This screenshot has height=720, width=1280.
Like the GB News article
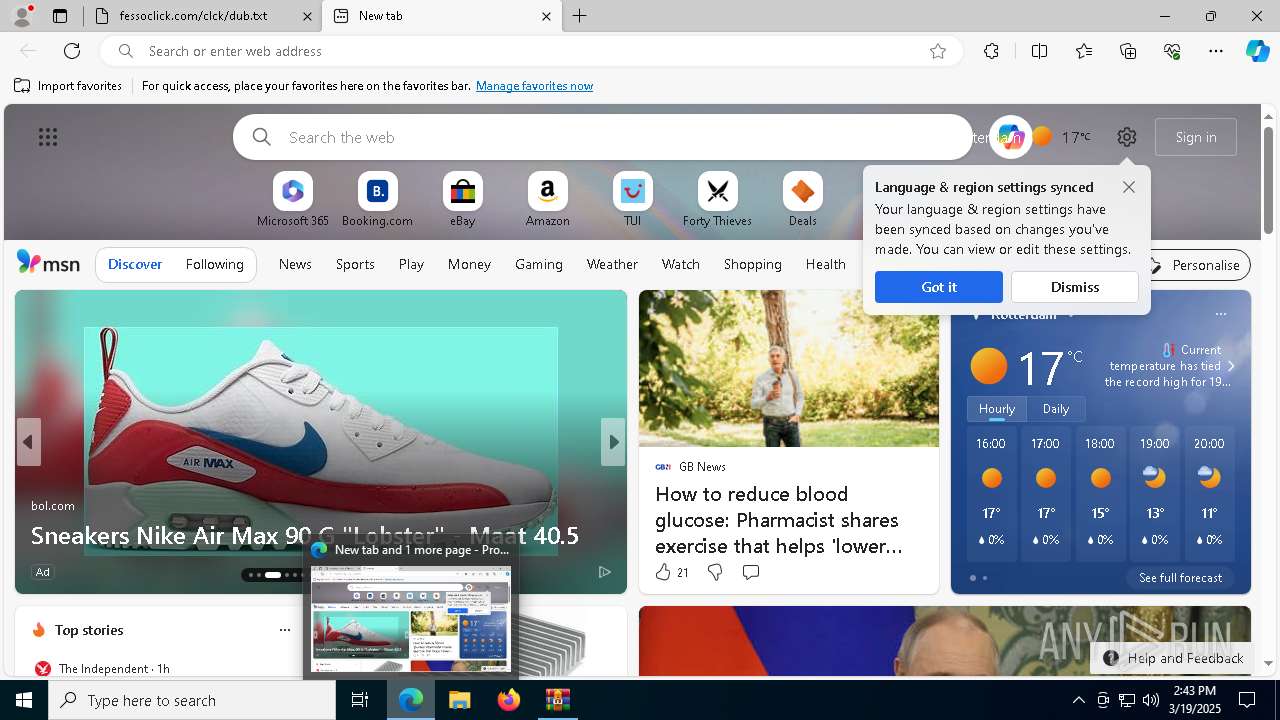671,572
